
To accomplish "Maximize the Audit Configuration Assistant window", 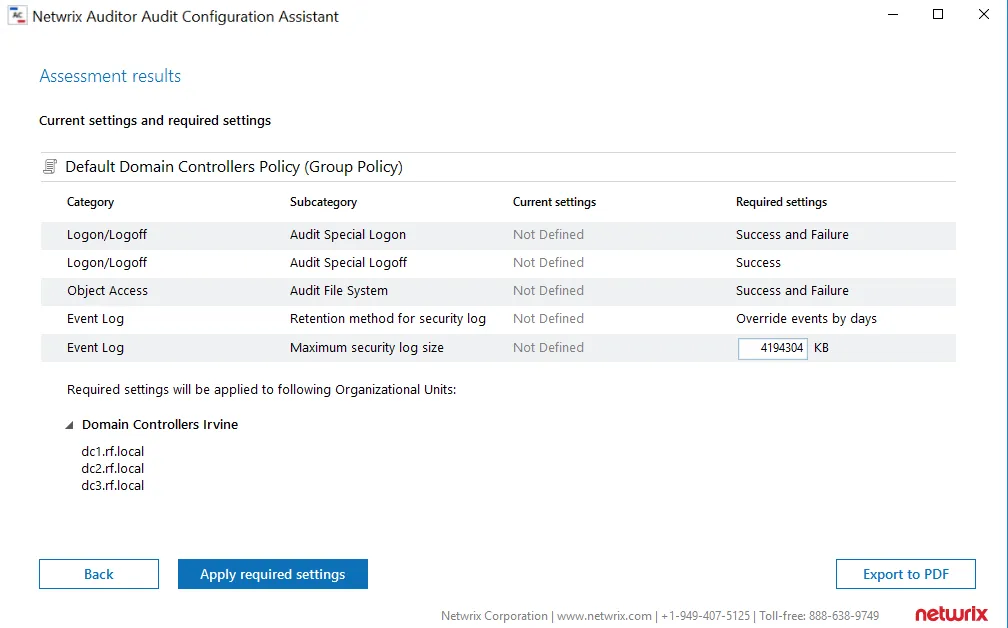I will tap(938, 14).
